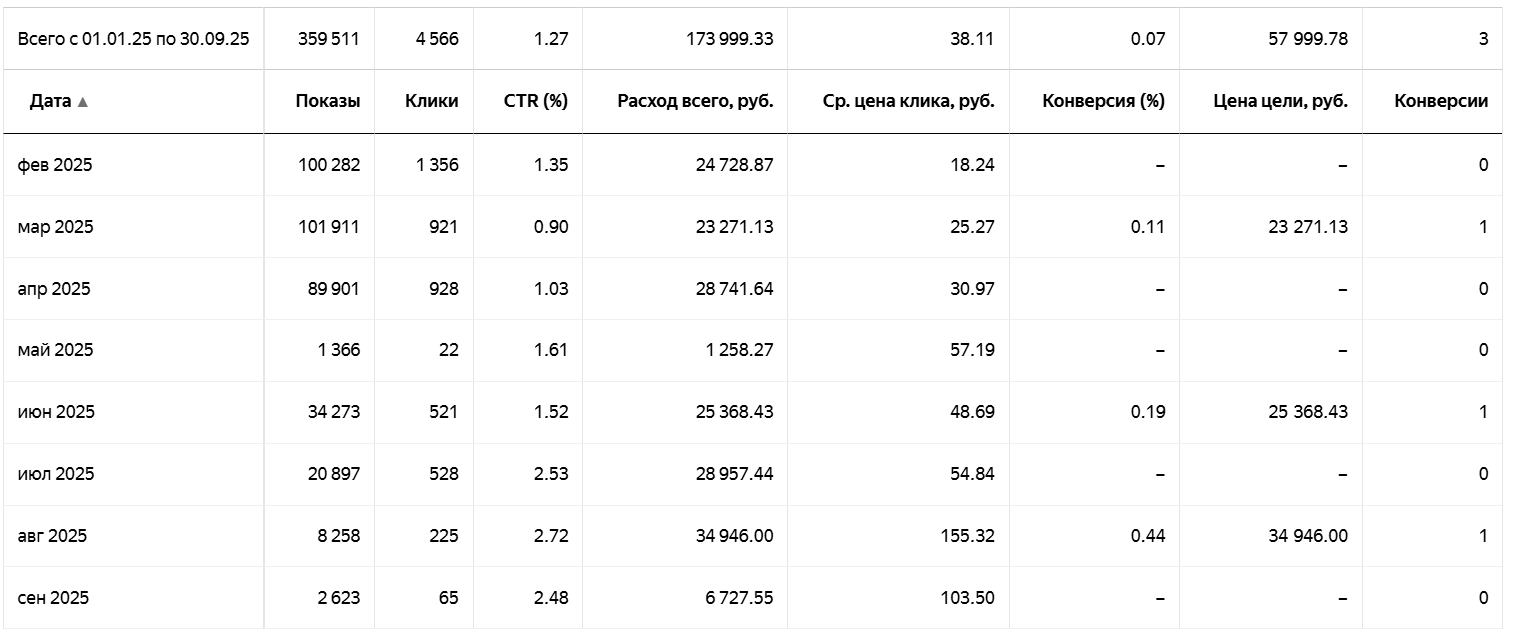Select the июн 2025 row date
The image size is (1514, 644).
click(56, 412)
